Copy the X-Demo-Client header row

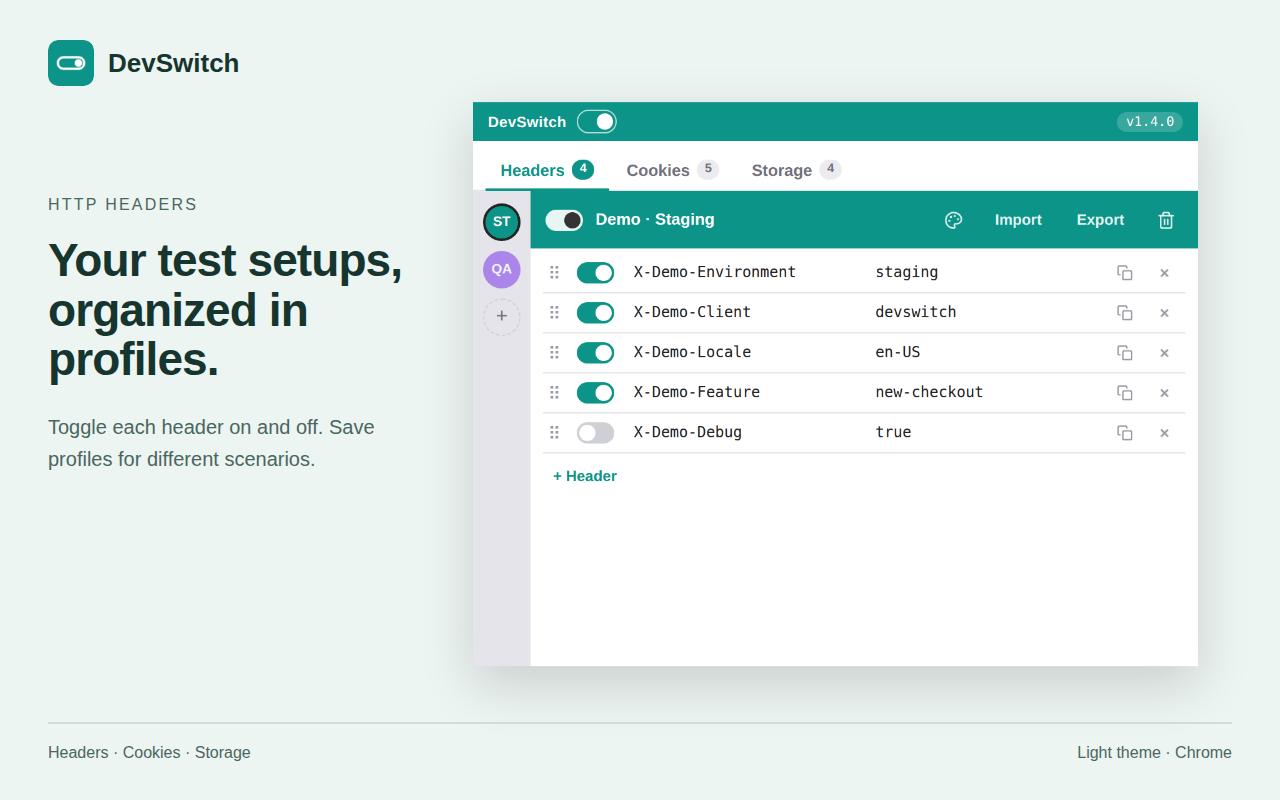pyautogui.click(x=1125, y=313)
